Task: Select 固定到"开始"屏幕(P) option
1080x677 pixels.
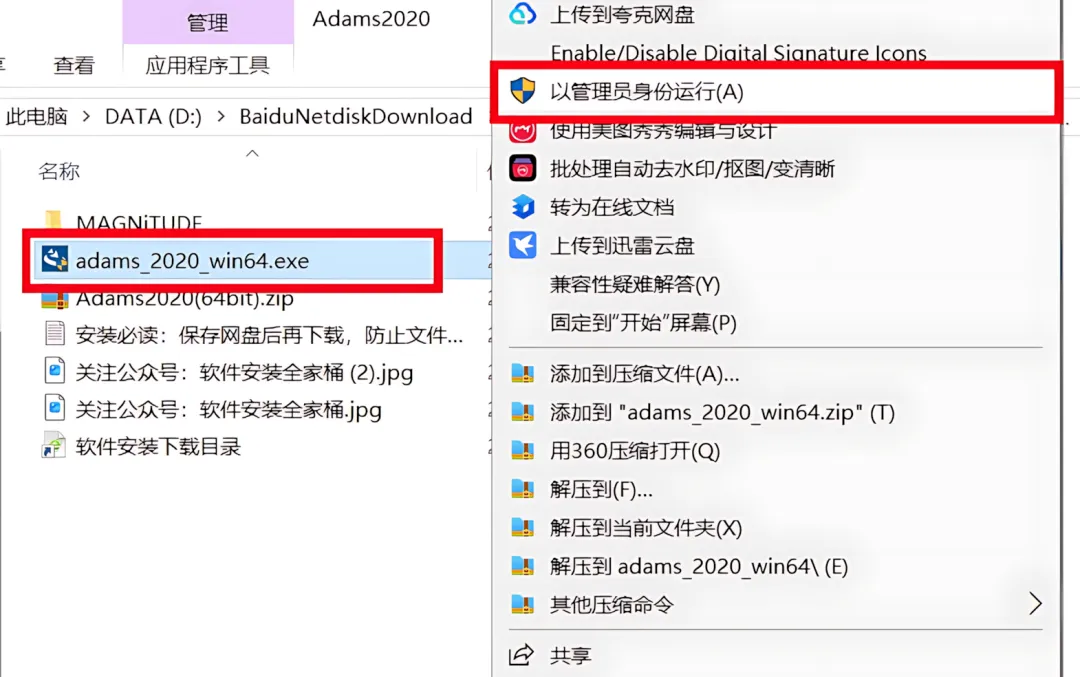Action: coord(643,323)
